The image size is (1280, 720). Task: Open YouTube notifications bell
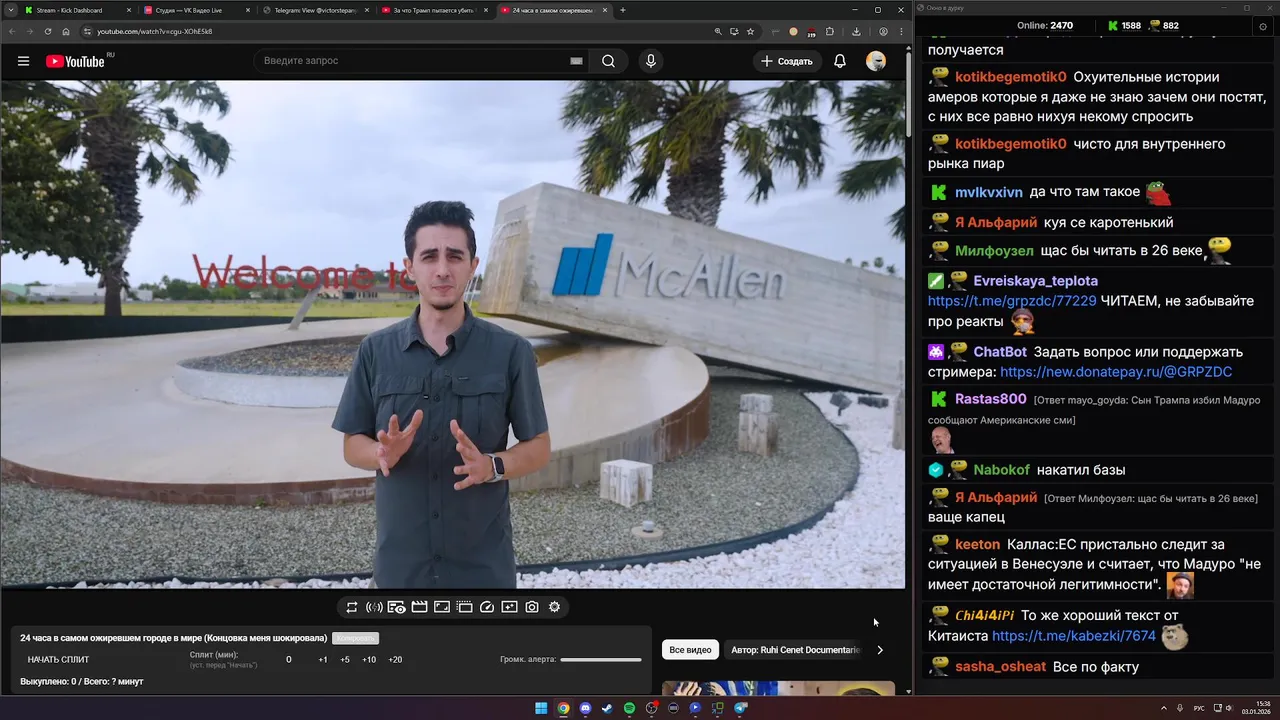(x=840, y=61)
